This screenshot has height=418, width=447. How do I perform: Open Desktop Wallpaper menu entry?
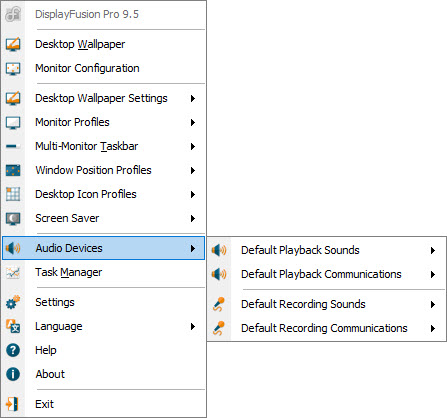tap(104, 44)
